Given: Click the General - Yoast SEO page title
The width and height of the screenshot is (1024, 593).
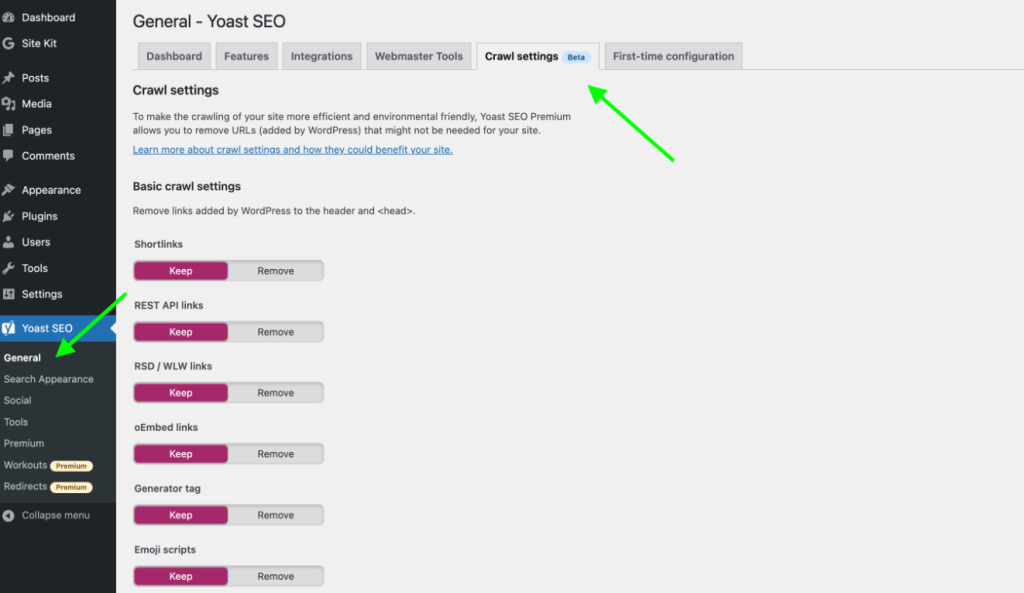Looking at the screenshot, I should (209, 21).
